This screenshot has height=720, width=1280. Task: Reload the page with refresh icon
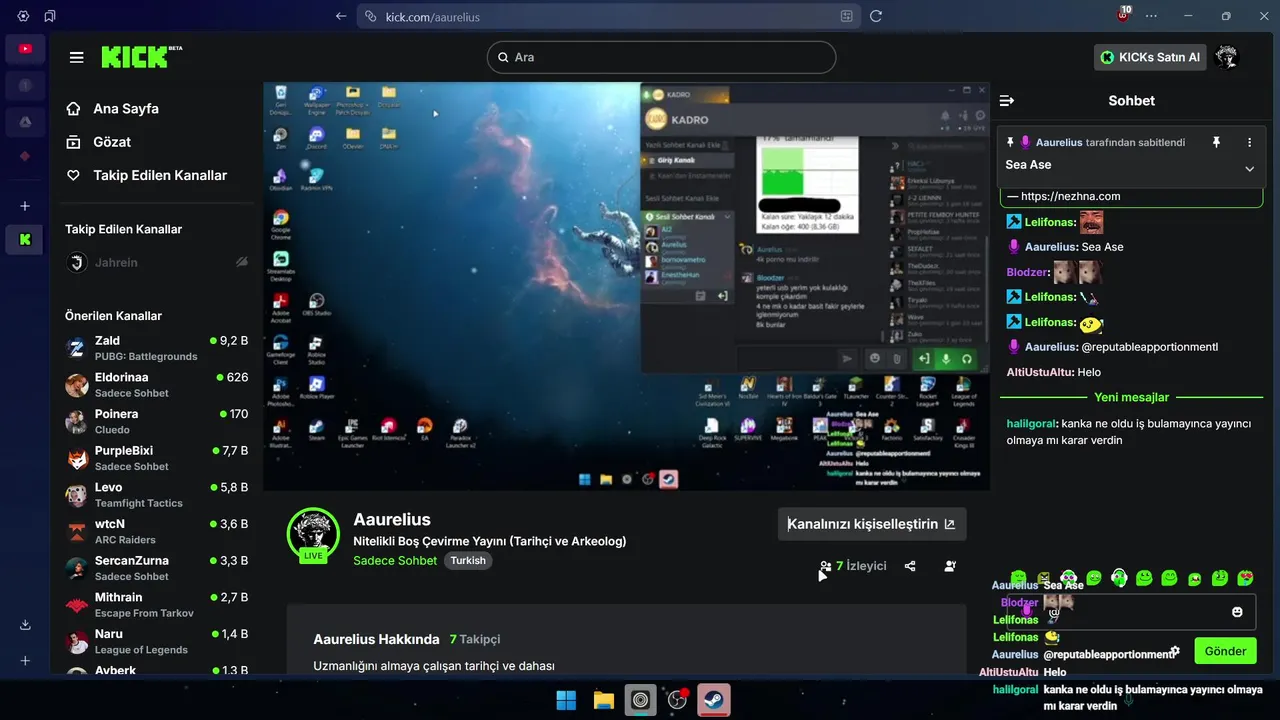pos(876,16)
